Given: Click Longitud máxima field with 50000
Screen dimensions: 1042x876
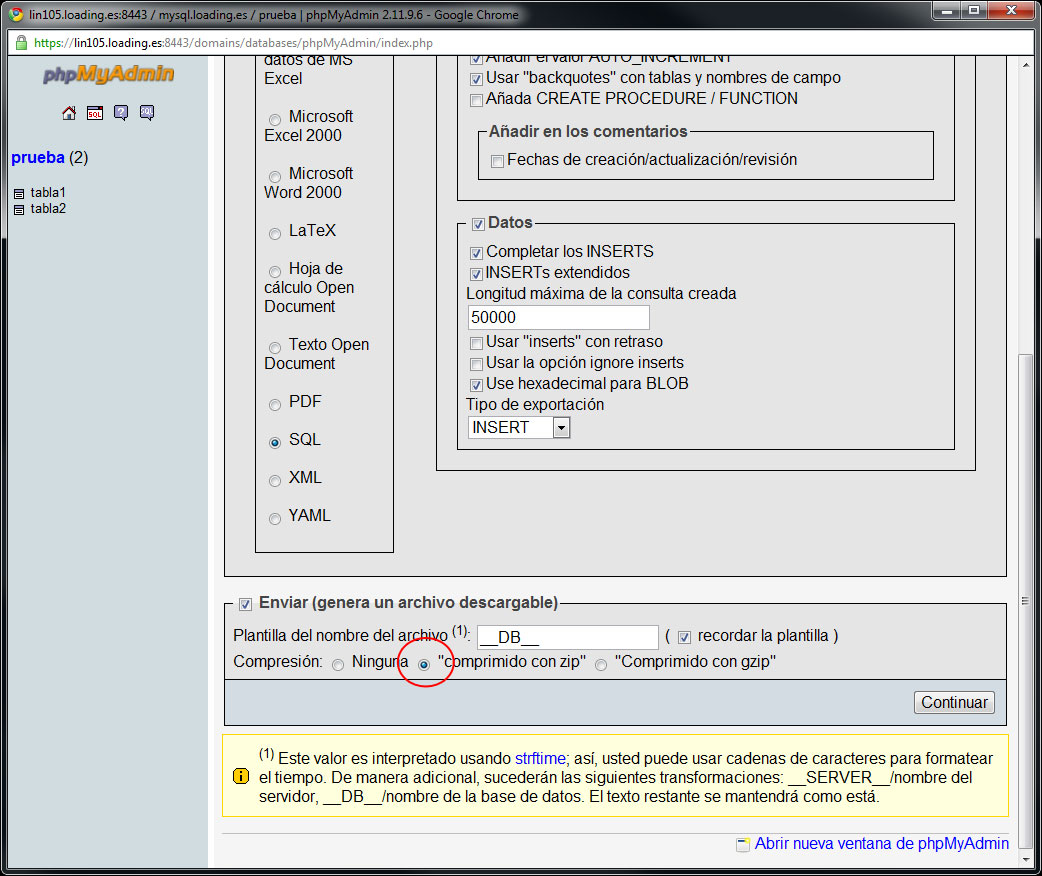Looking at the screenshot, I should (x=559, y=318).
